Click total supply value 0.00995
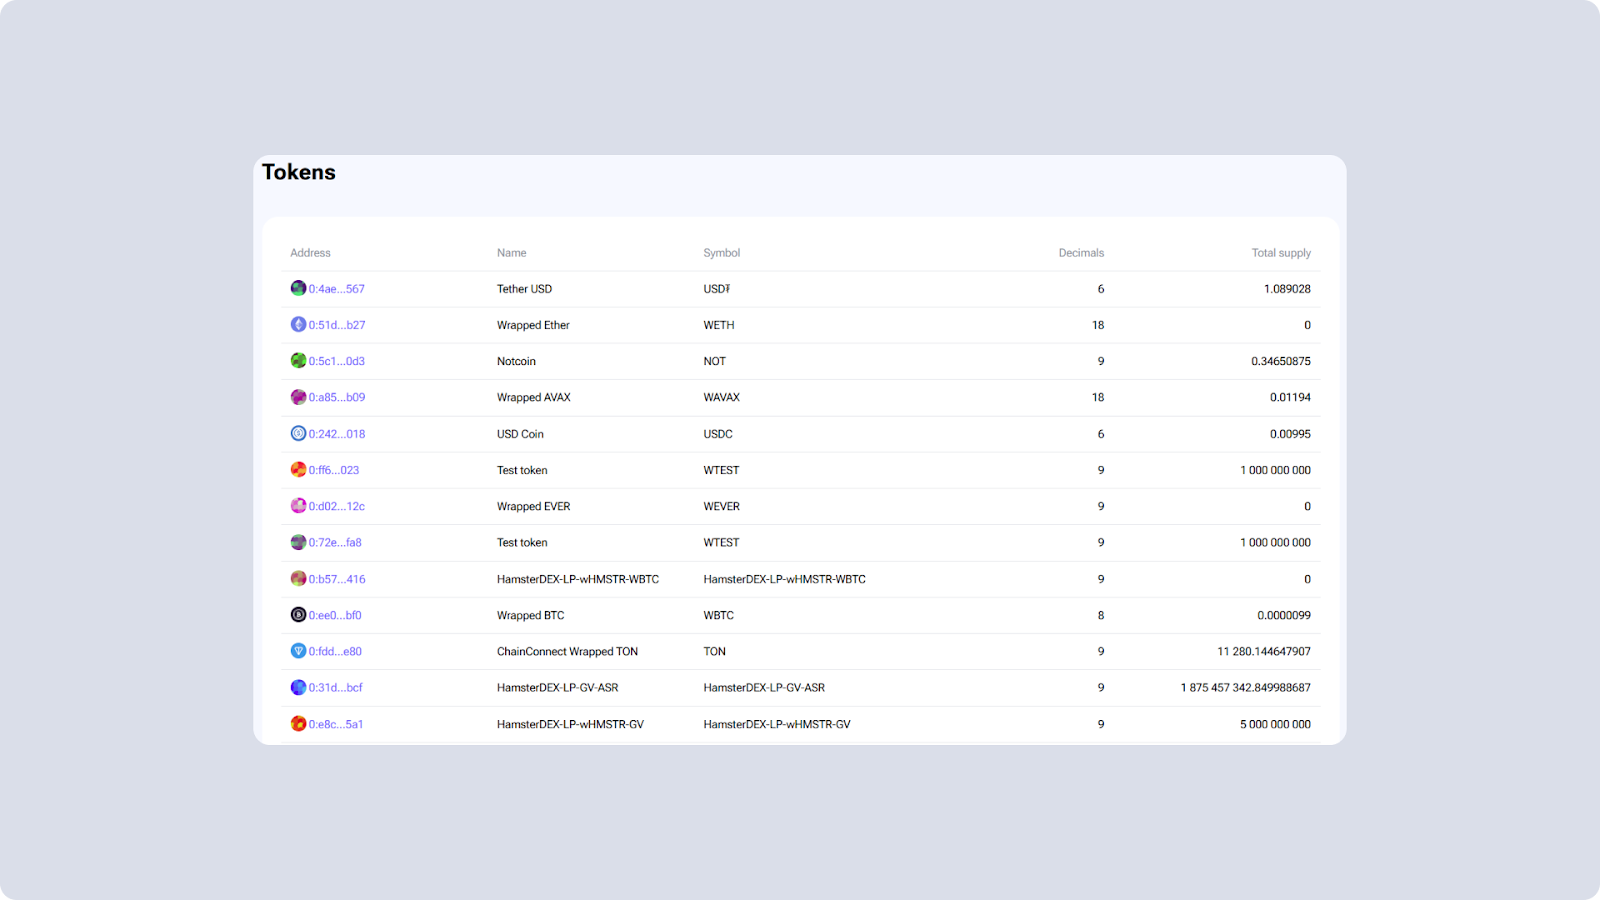This screenshot has width=1600, height=900. (1290, 434)
